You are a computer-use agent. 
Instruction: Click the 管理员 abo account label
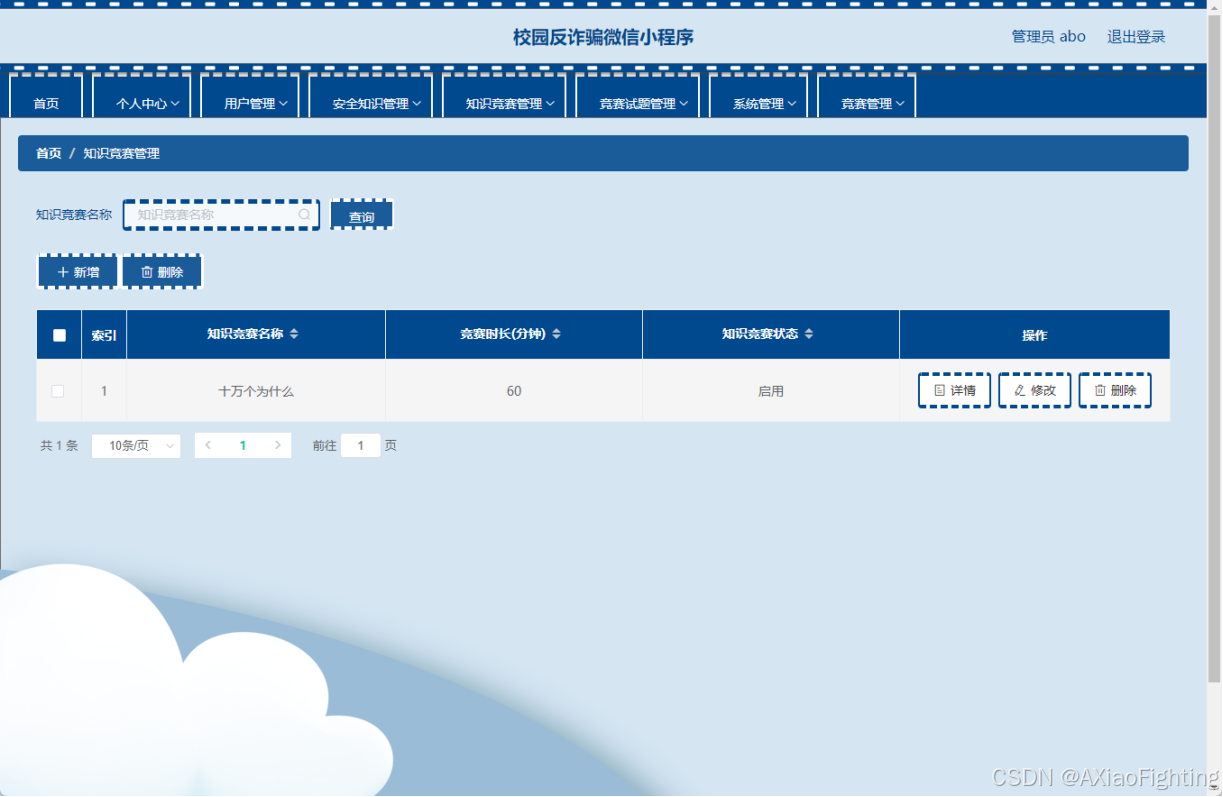click(1048, 37)
